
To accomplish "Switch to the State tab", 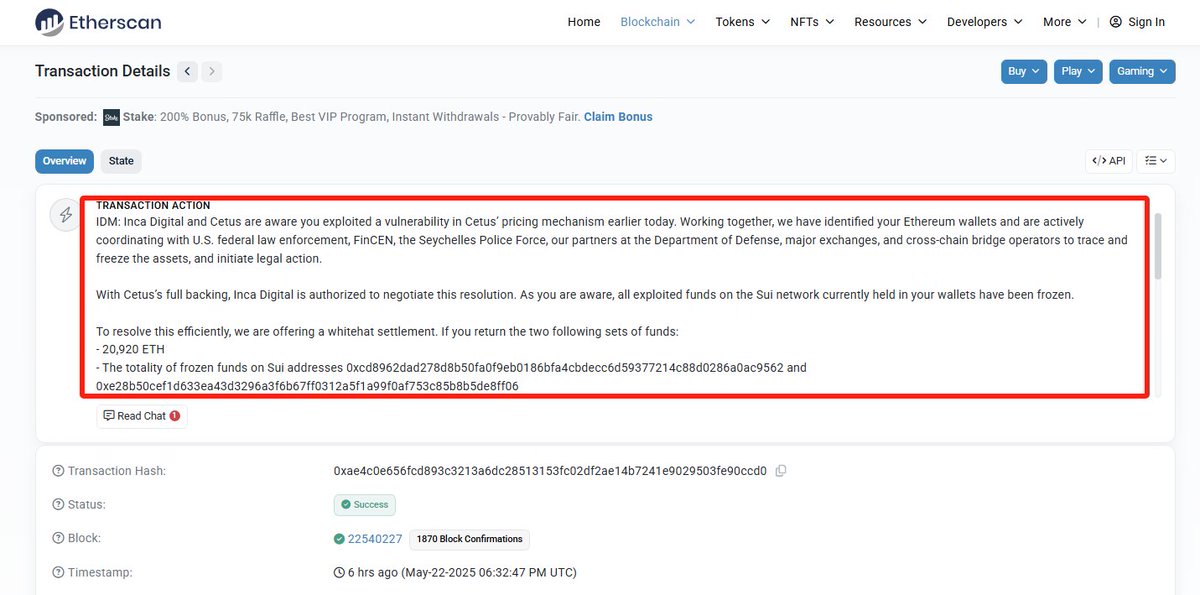I will 121,161.
